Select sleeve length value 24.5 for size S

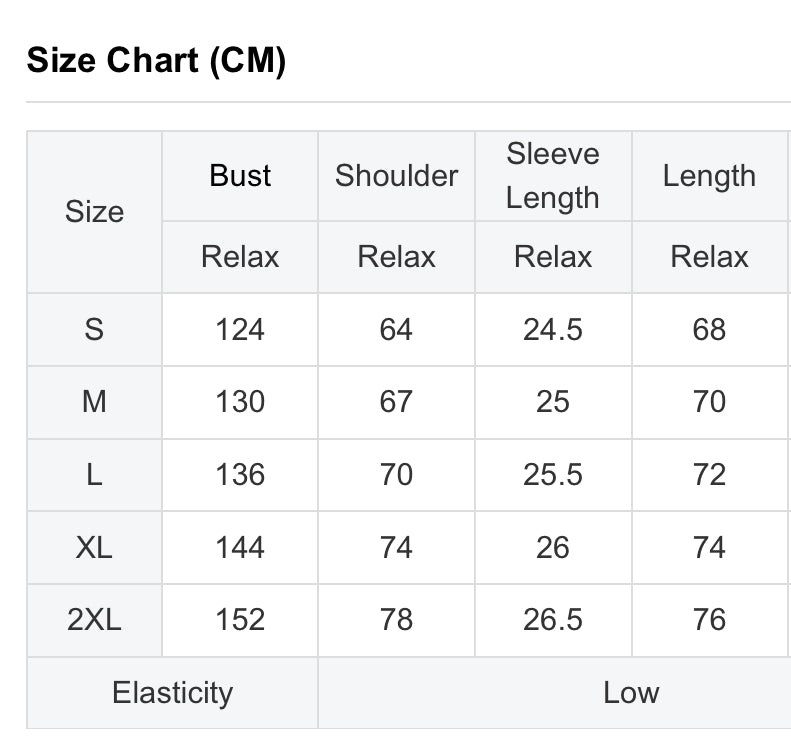coord(552,329)
